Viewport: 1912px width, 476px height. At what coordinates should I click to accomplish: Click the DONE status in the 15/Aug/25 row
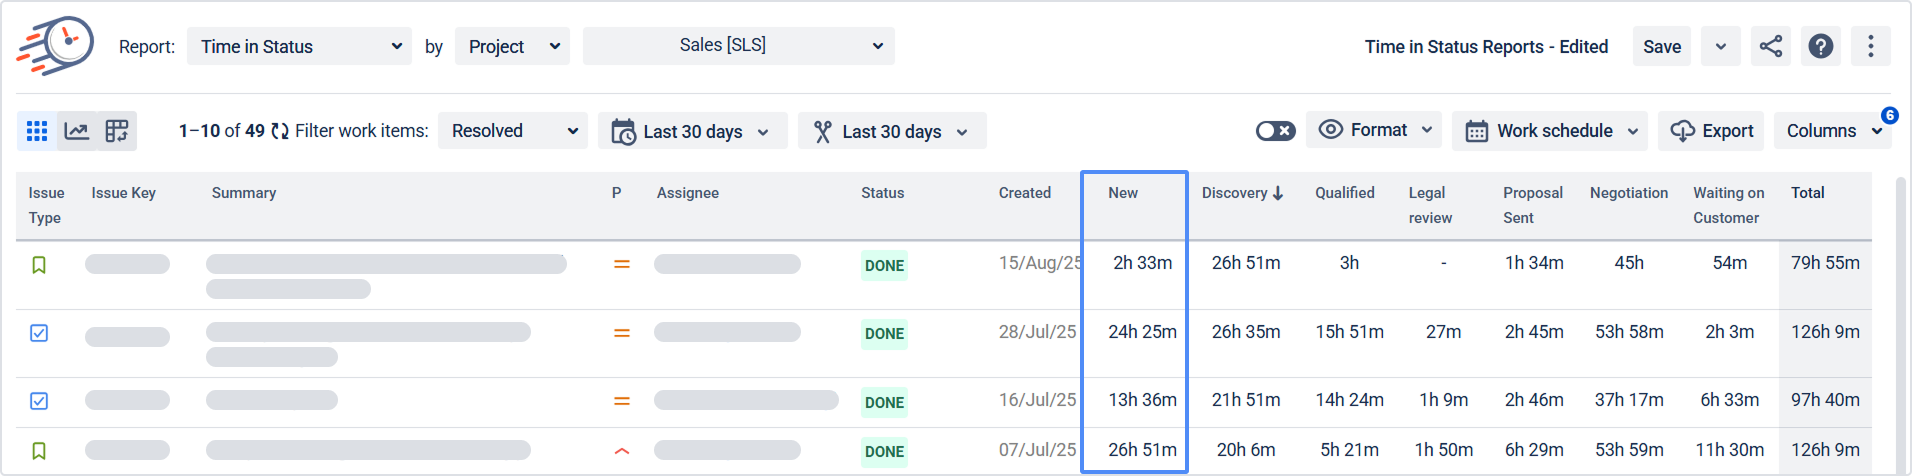tap(884, 265)
